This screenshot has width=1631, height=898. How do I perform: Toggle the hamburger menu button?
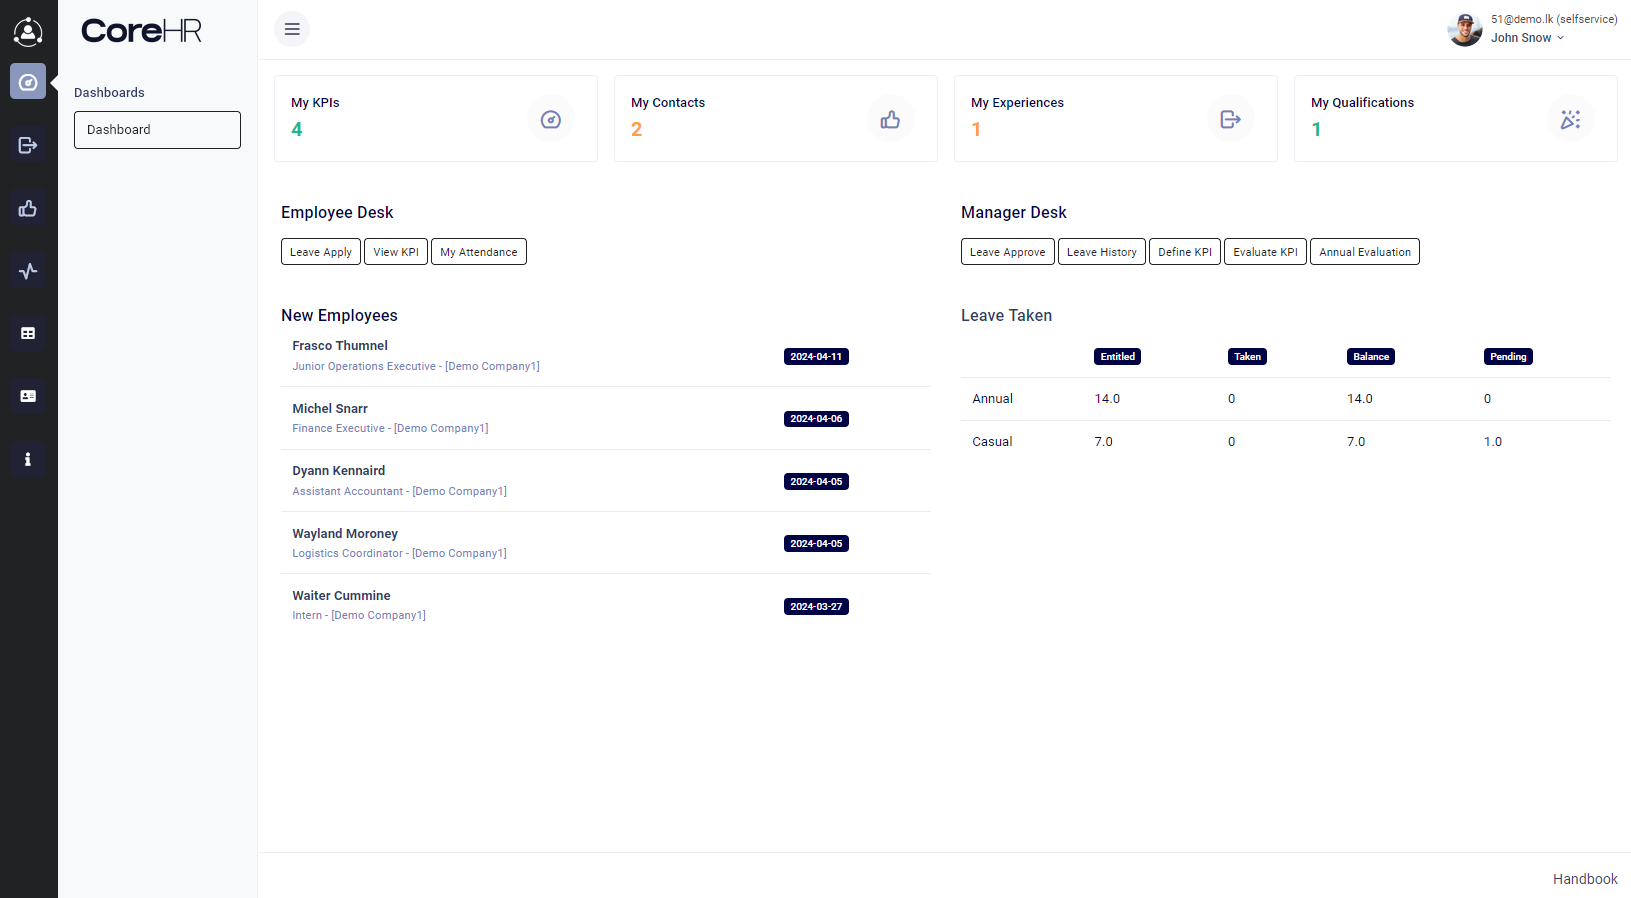click(292, 29)
